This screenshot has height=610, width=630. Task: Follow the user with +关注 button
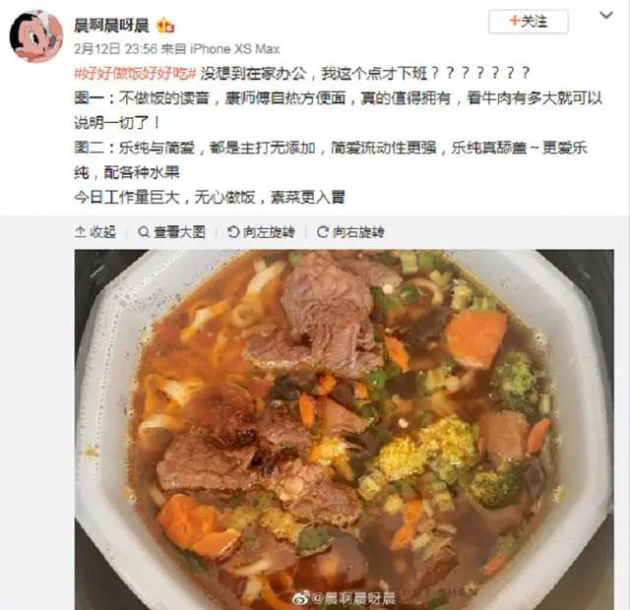[528, 22]
